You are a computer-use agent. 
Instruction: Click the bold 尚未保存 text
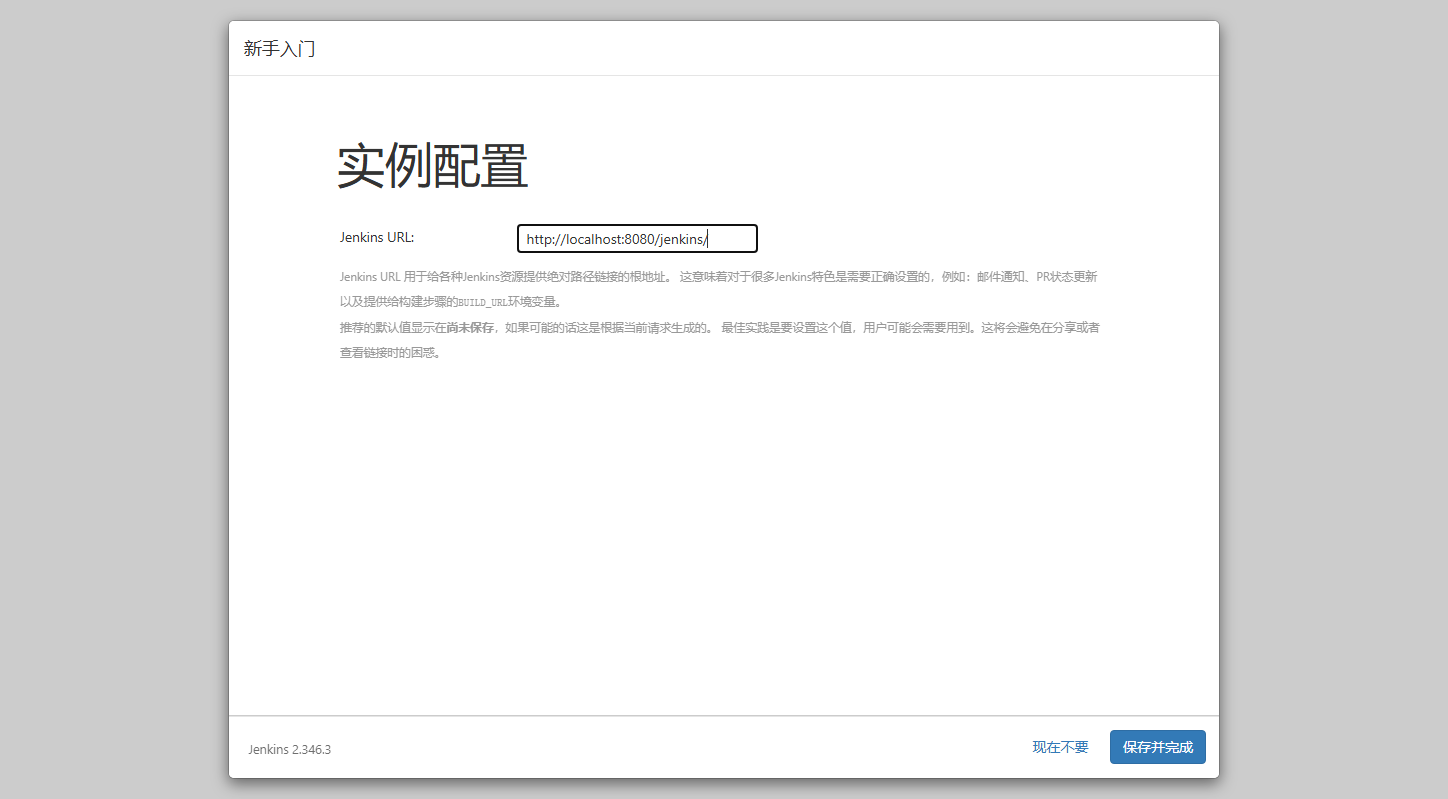point(470,327)
